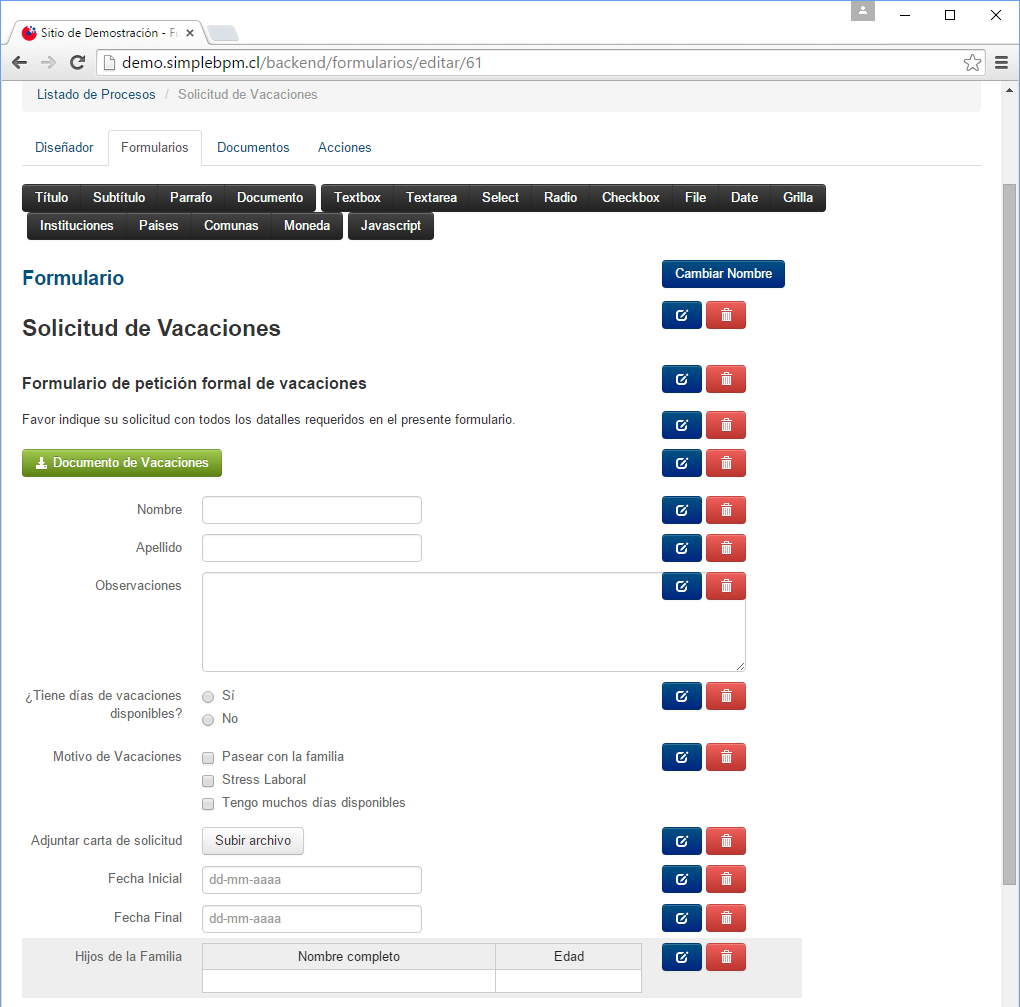Click into the Observaciones text area
The height and width of the screenshot is (1007, 1020).
coord(474,622)
